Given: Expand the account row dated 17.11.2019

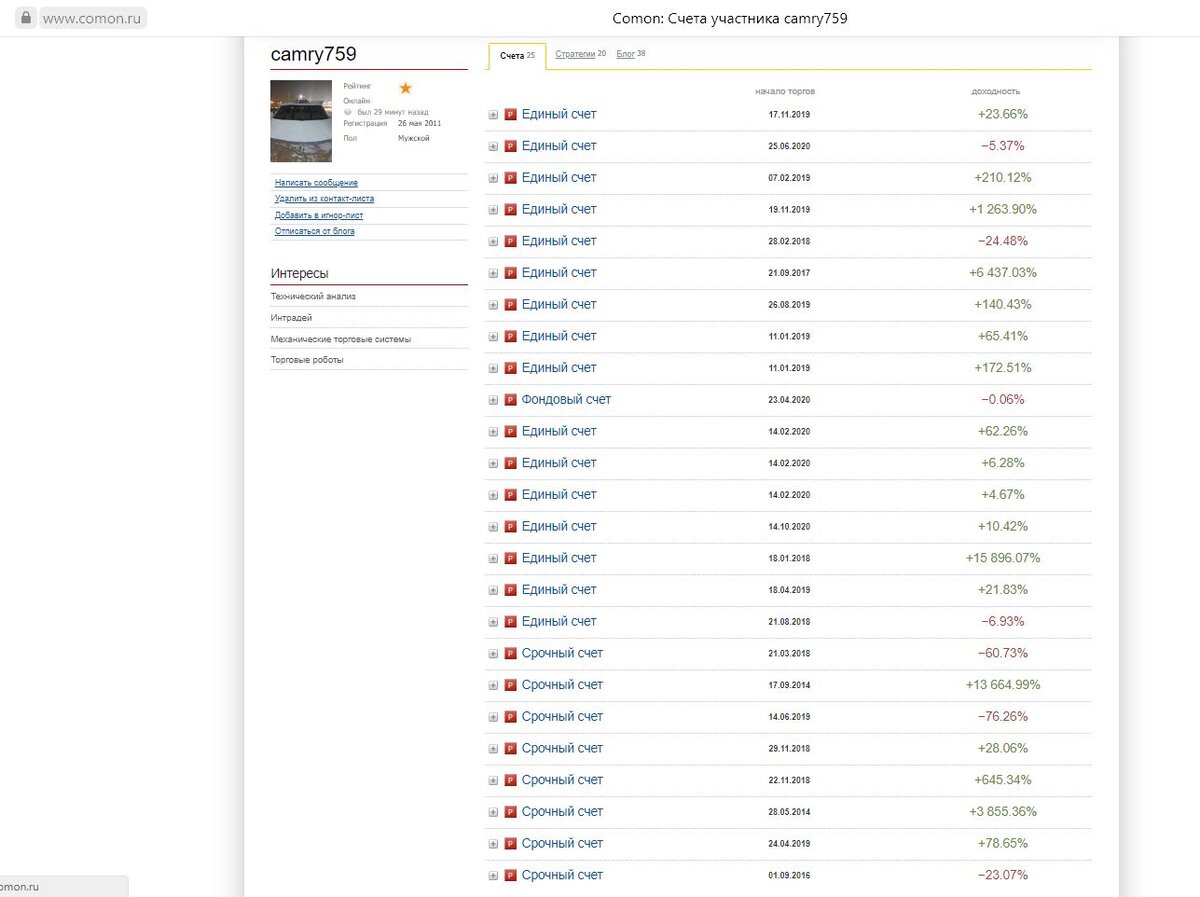Looking at the screenshot, I should tap(493, 115).
